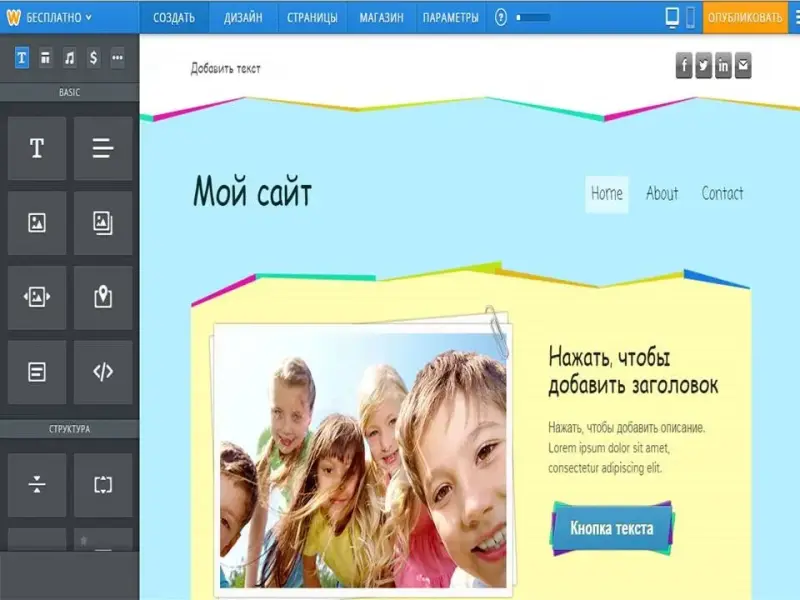Screen dimensions: 800x600
Task: Click the About navigation link
Action: click(x=662, y=194)
